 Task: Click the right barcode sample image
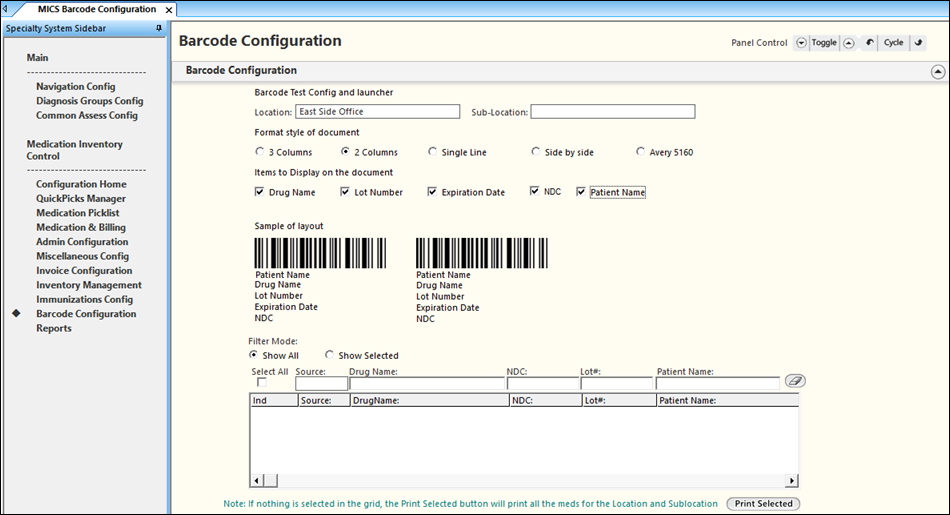482,253
